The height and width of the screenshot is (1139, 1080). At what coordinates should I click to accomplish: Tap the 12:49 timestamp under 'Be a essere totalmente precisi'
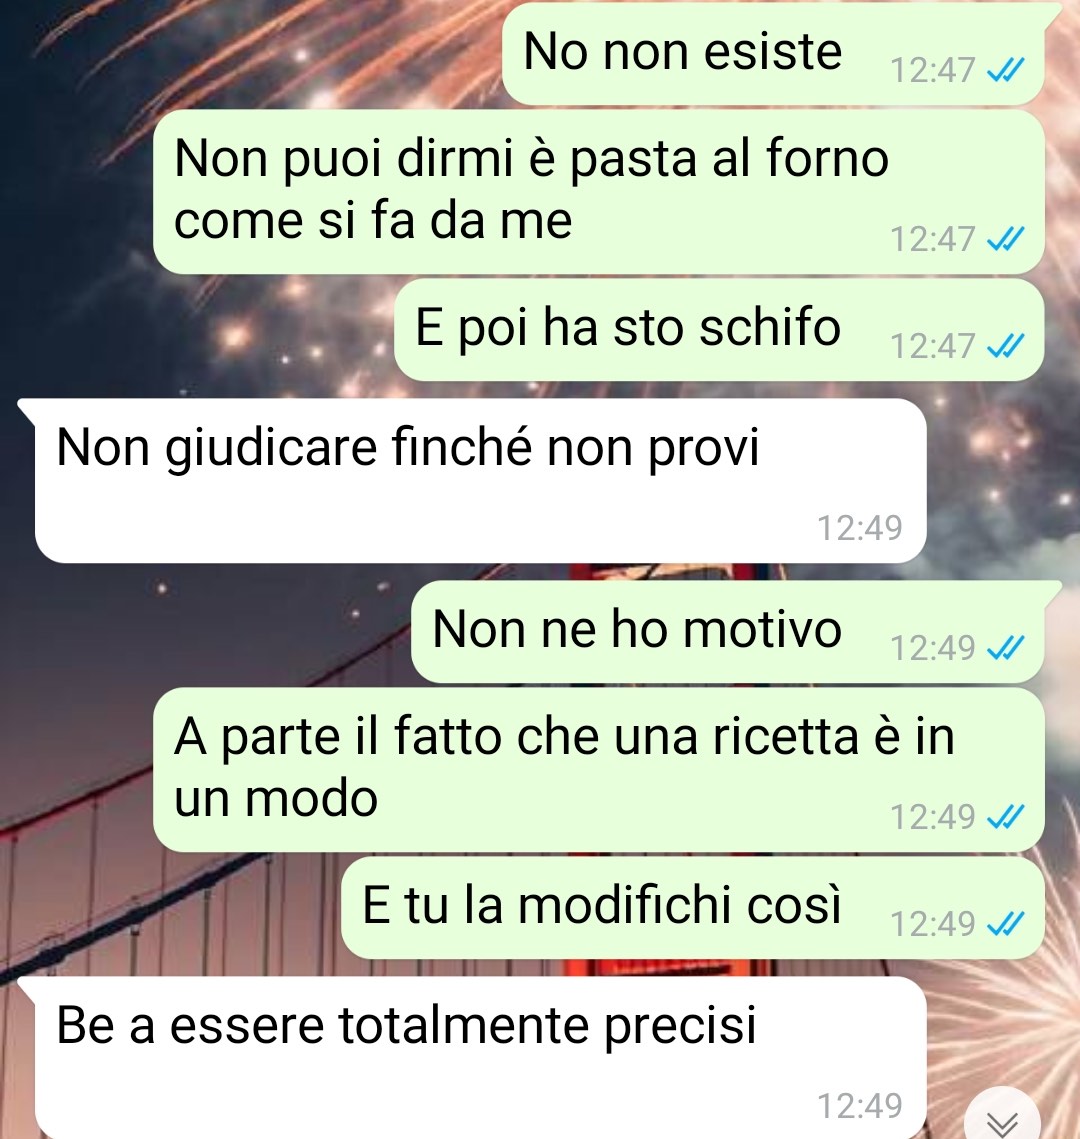860,1106
